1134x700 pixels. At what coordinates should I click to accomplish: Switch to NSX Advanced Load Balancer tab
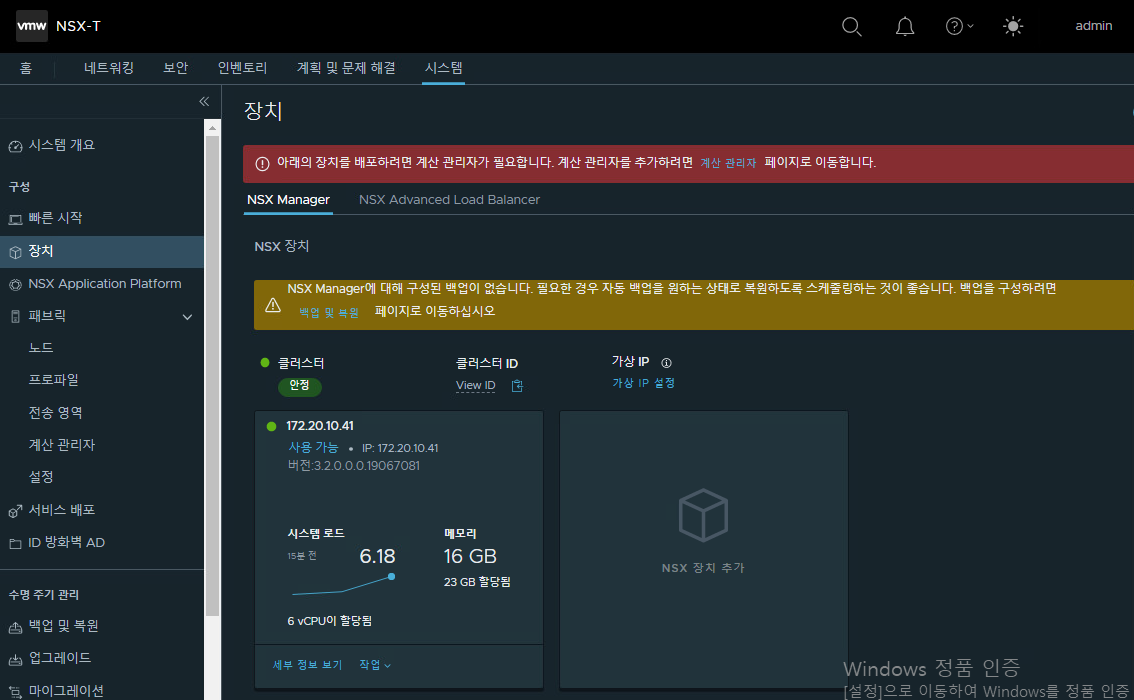click(449, 200)
